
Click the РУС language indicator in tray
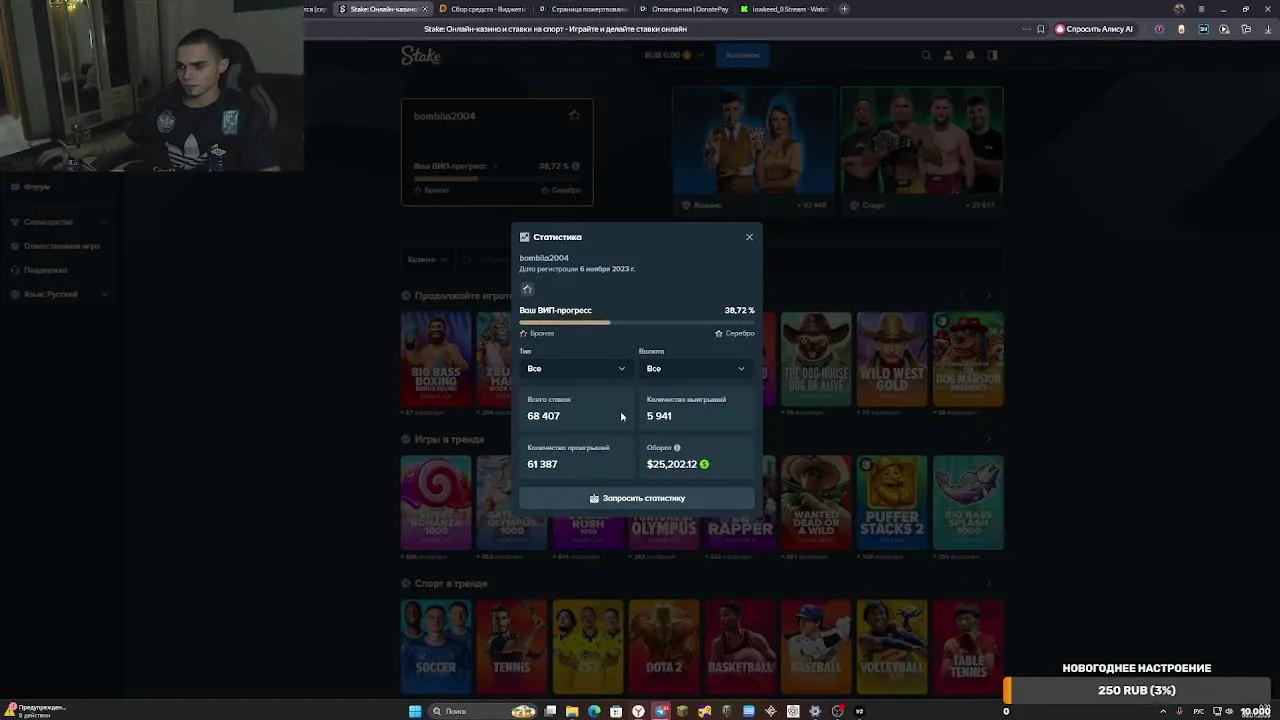pyautogui.click(x=1199, y=711)
